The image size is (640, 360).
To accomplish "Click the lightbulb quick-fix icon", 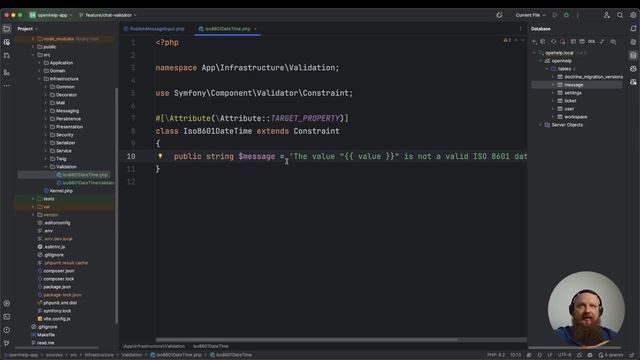I will (x=160, y=156).
